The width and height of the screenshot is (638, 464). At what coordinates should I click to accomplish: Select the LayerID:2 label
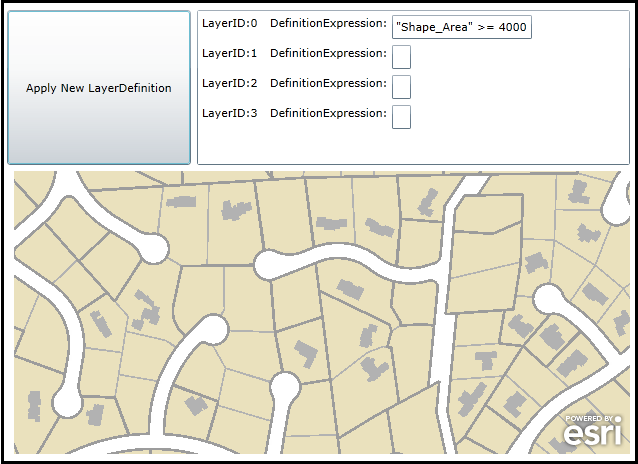click(x=229, y=83)
